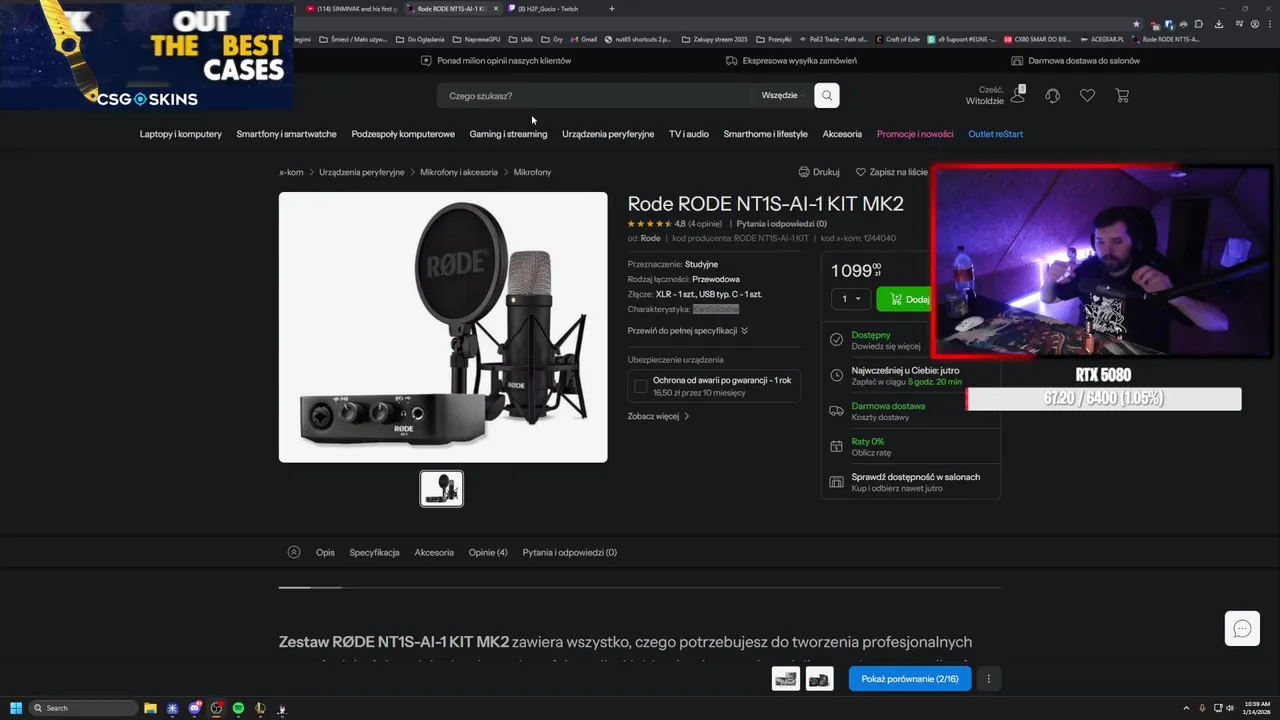Viewport: 1280px width, 720px height.
Task: Switch to the Opis section tab
Action: pos(325,552)
